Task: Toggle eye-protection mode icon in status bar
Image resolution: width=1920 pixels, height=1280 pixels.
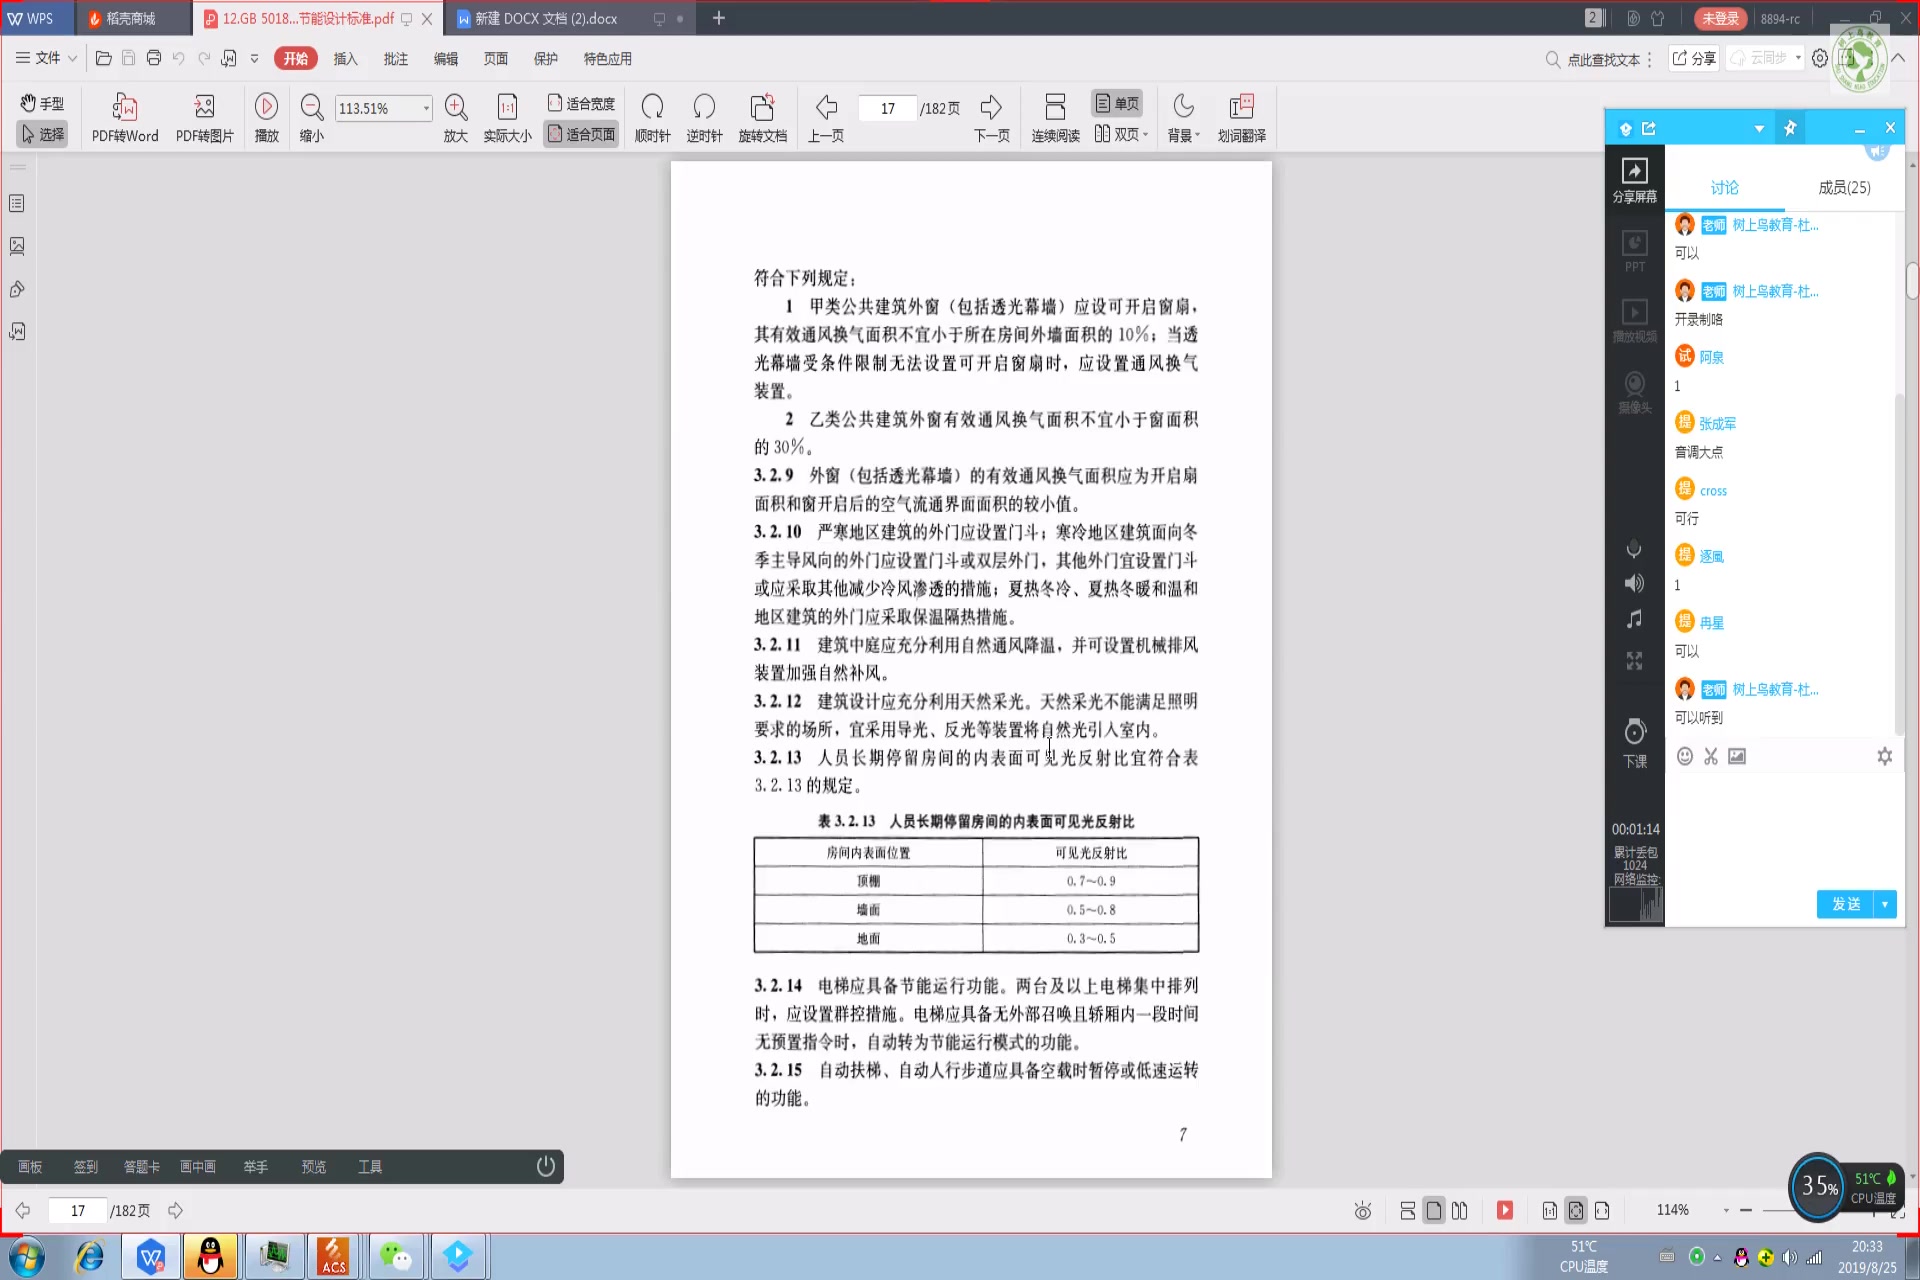Action: click(1362, 1211)
